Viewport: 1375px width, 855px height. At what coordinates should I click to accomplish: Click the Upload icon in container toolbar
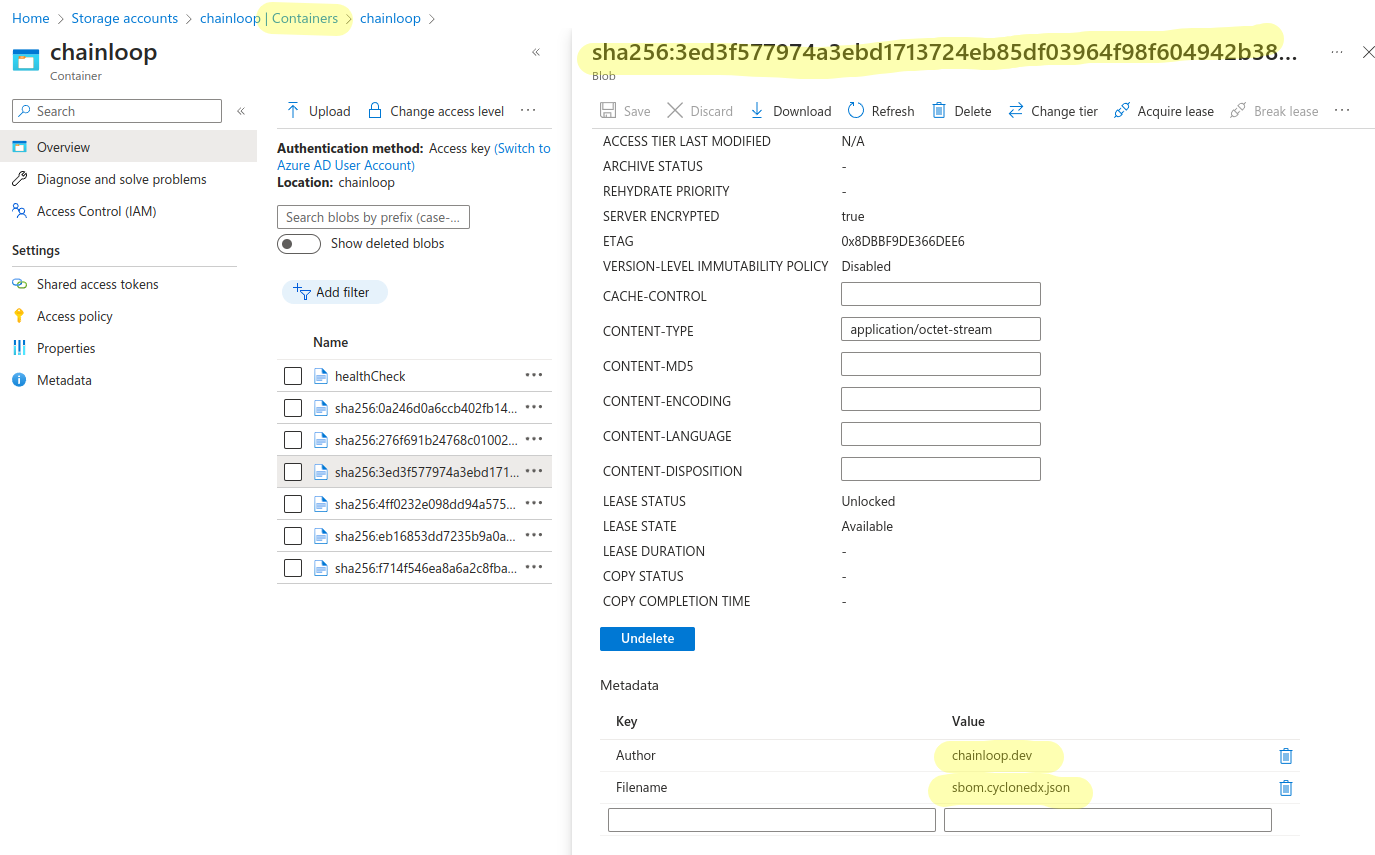point(293,111)
